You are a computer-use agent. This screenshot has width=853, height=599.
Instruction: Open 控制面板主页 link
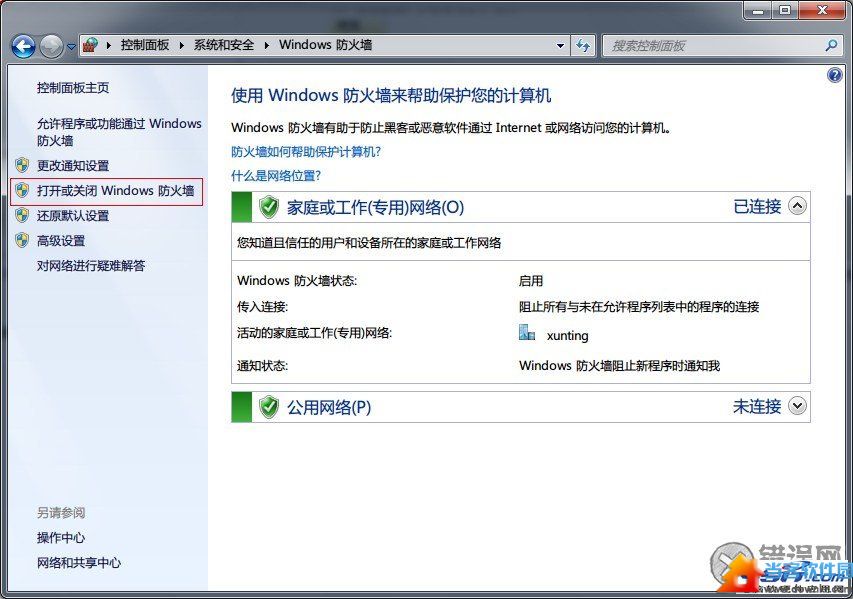(73, 88)
